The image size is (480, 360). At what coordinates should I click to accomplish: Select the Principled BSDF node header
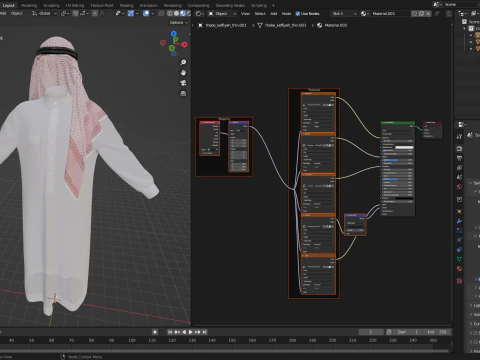coord(398,123)
